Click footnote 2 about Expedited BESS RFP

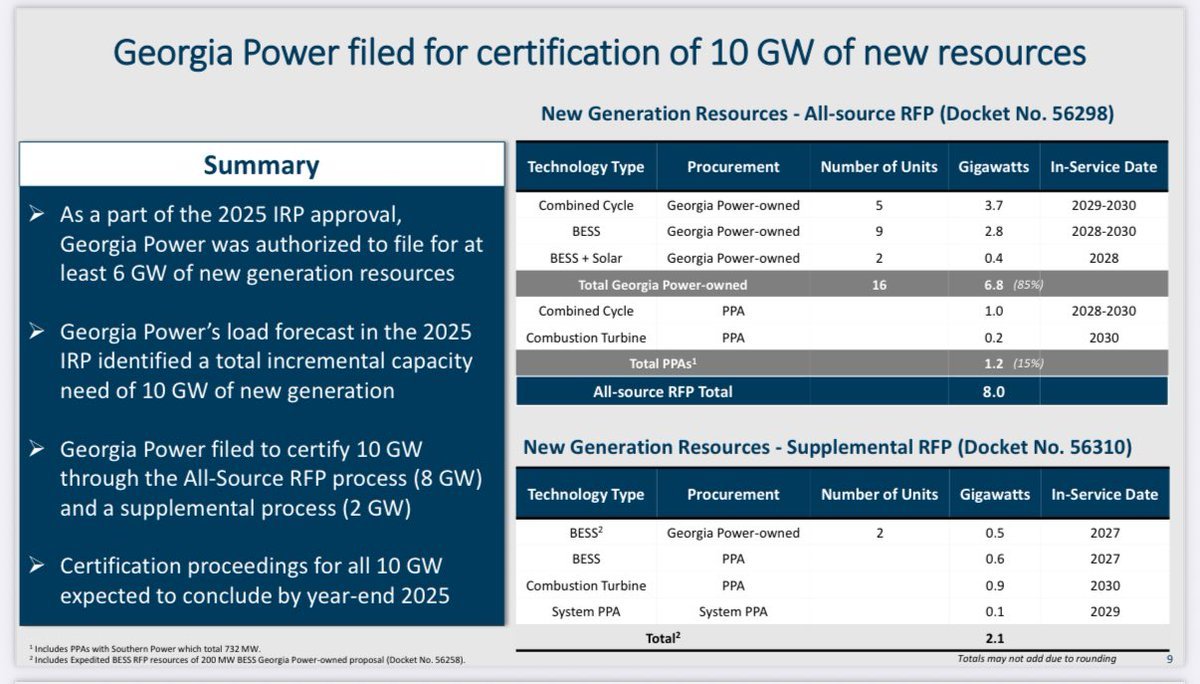[x=247, y=660]
